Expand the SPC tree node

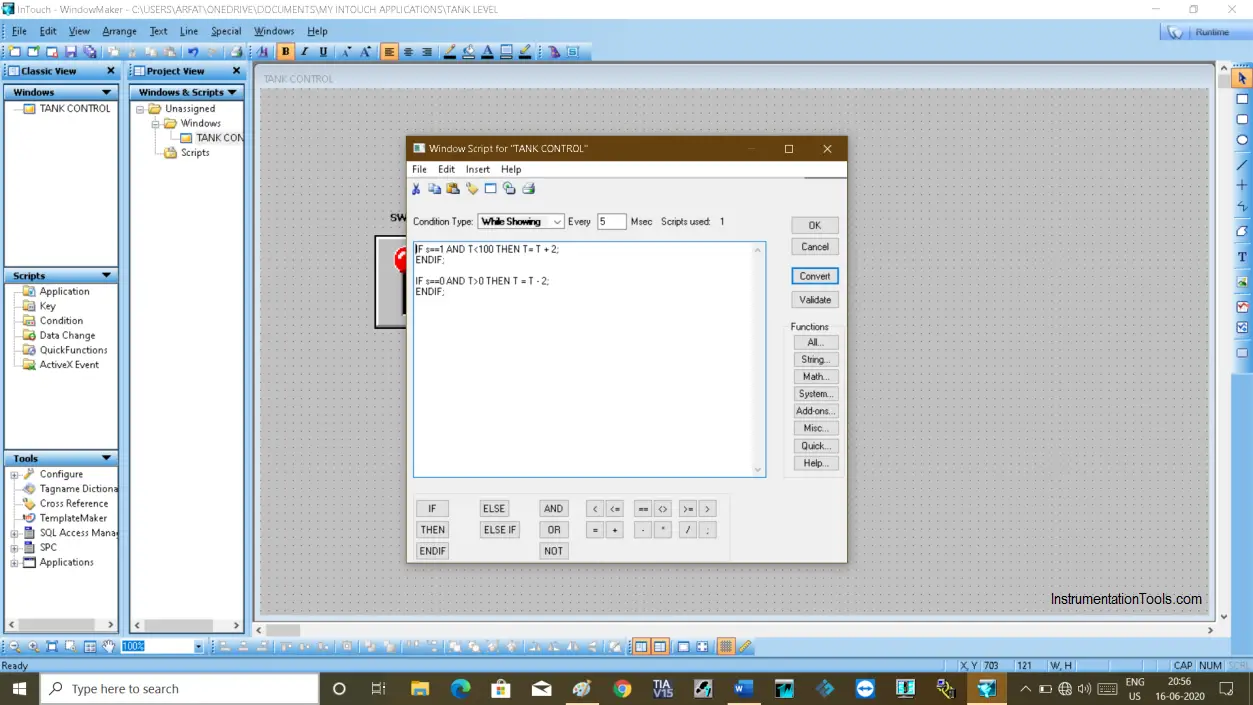click(x=15, y=548)
